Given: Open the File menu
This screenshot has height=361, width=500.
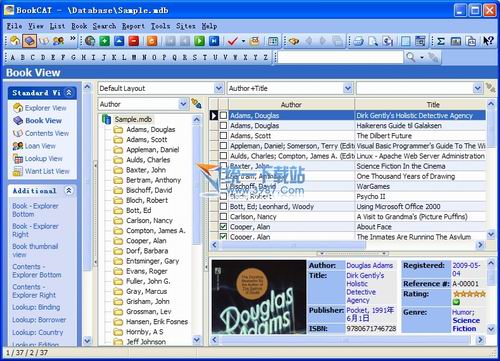Looking at the screenshot, I should click(x=14, y=26).
